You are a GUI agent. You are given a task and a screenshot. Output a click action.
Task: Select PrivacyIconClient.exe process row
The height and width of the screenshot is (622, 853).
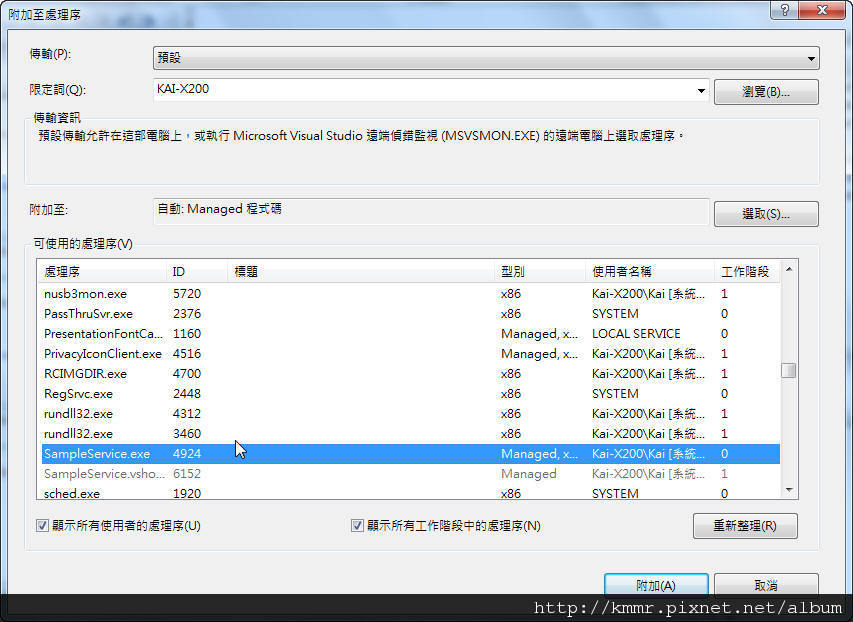(411, 354)
